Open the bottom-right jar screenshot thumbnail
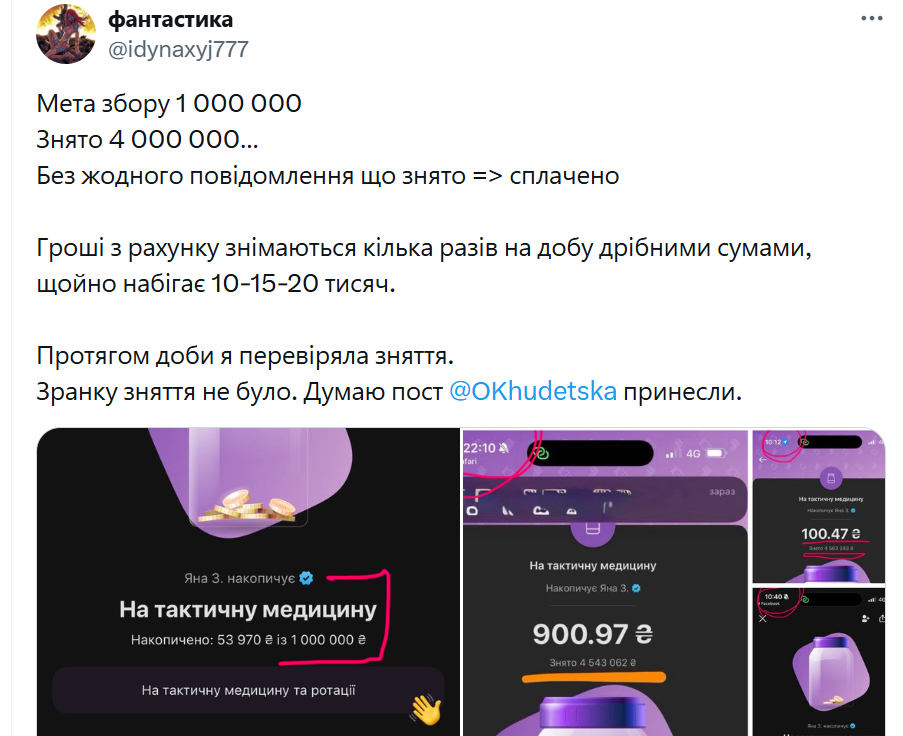The image size is (903, 736). pos(818,662)
